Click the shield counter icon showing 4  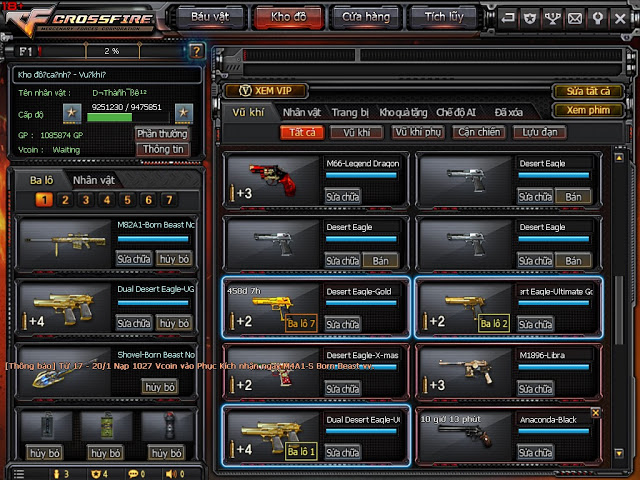tap(96, 474)
